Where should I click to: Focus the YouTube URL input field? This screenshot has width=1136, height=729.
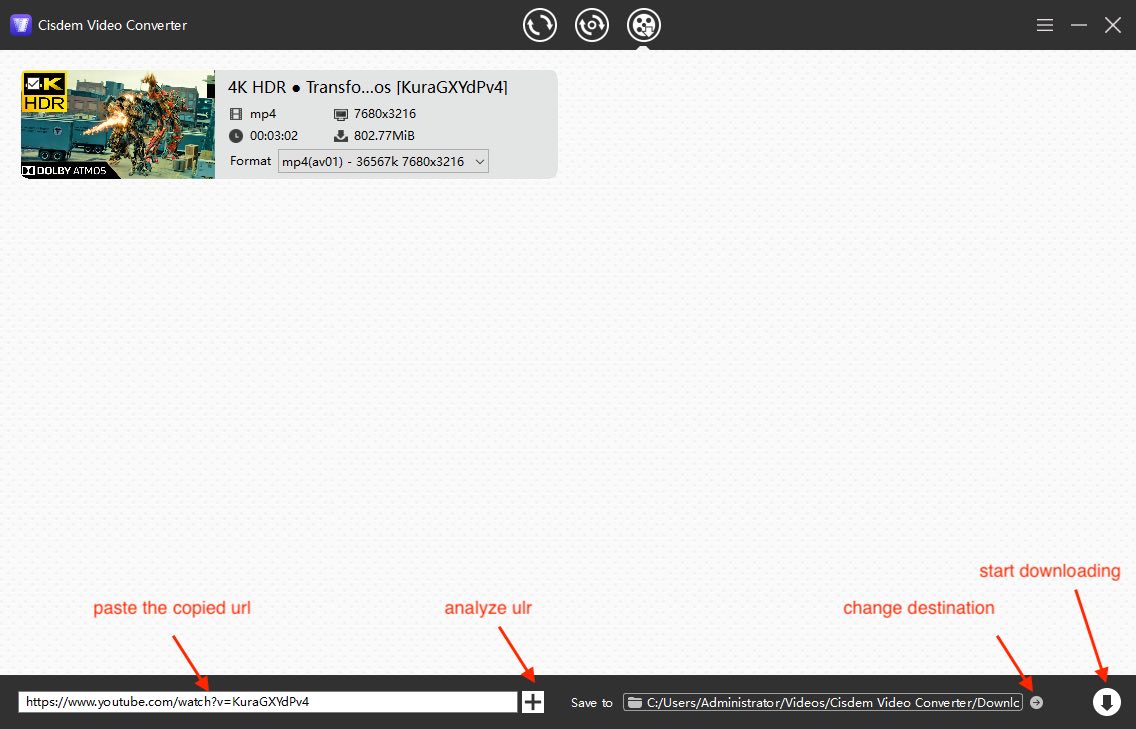(268, 701)
